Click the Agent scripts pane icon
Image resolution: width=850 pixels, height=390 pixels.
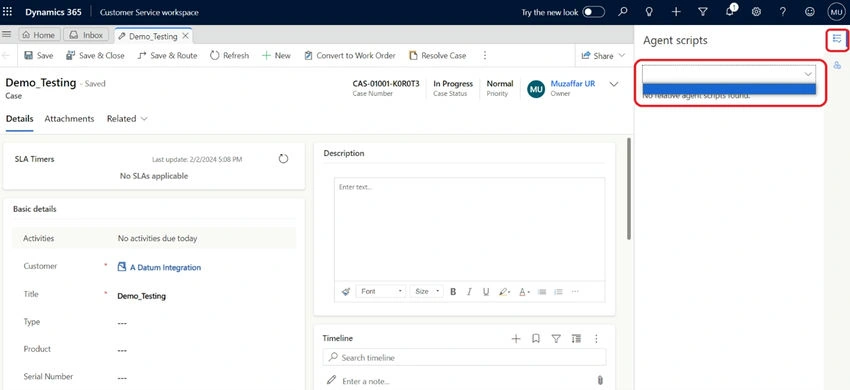pos(838,39)
